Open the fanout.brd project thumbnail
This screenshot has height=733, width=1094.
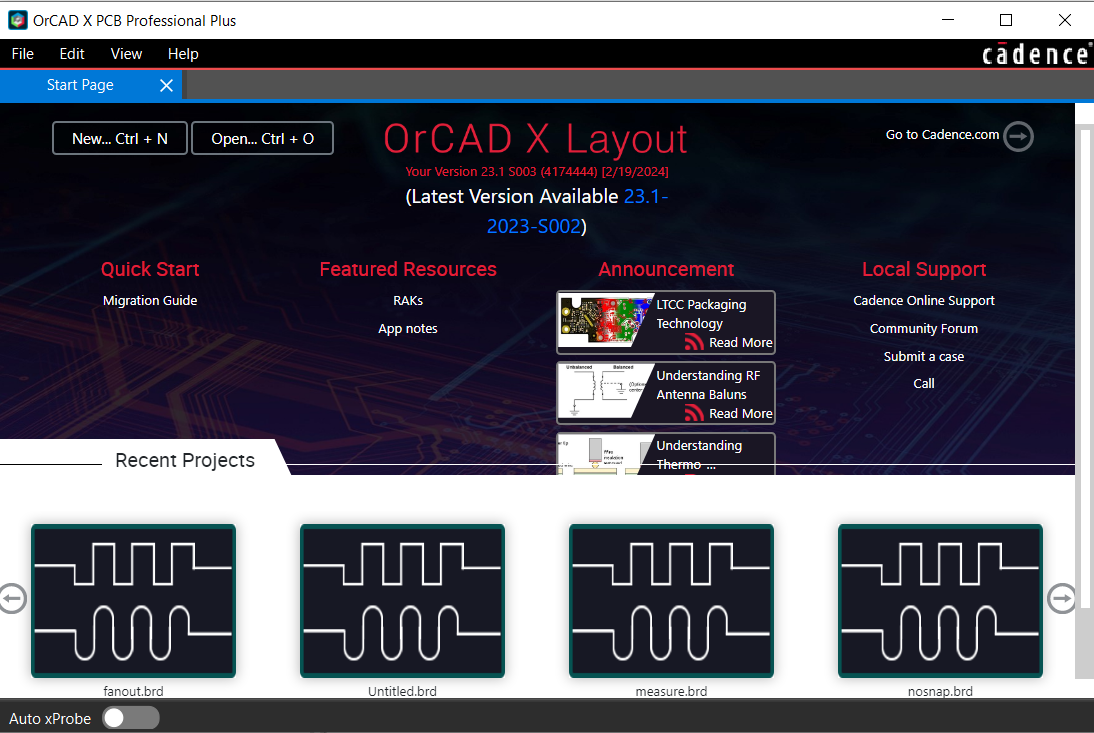(133, 600)
